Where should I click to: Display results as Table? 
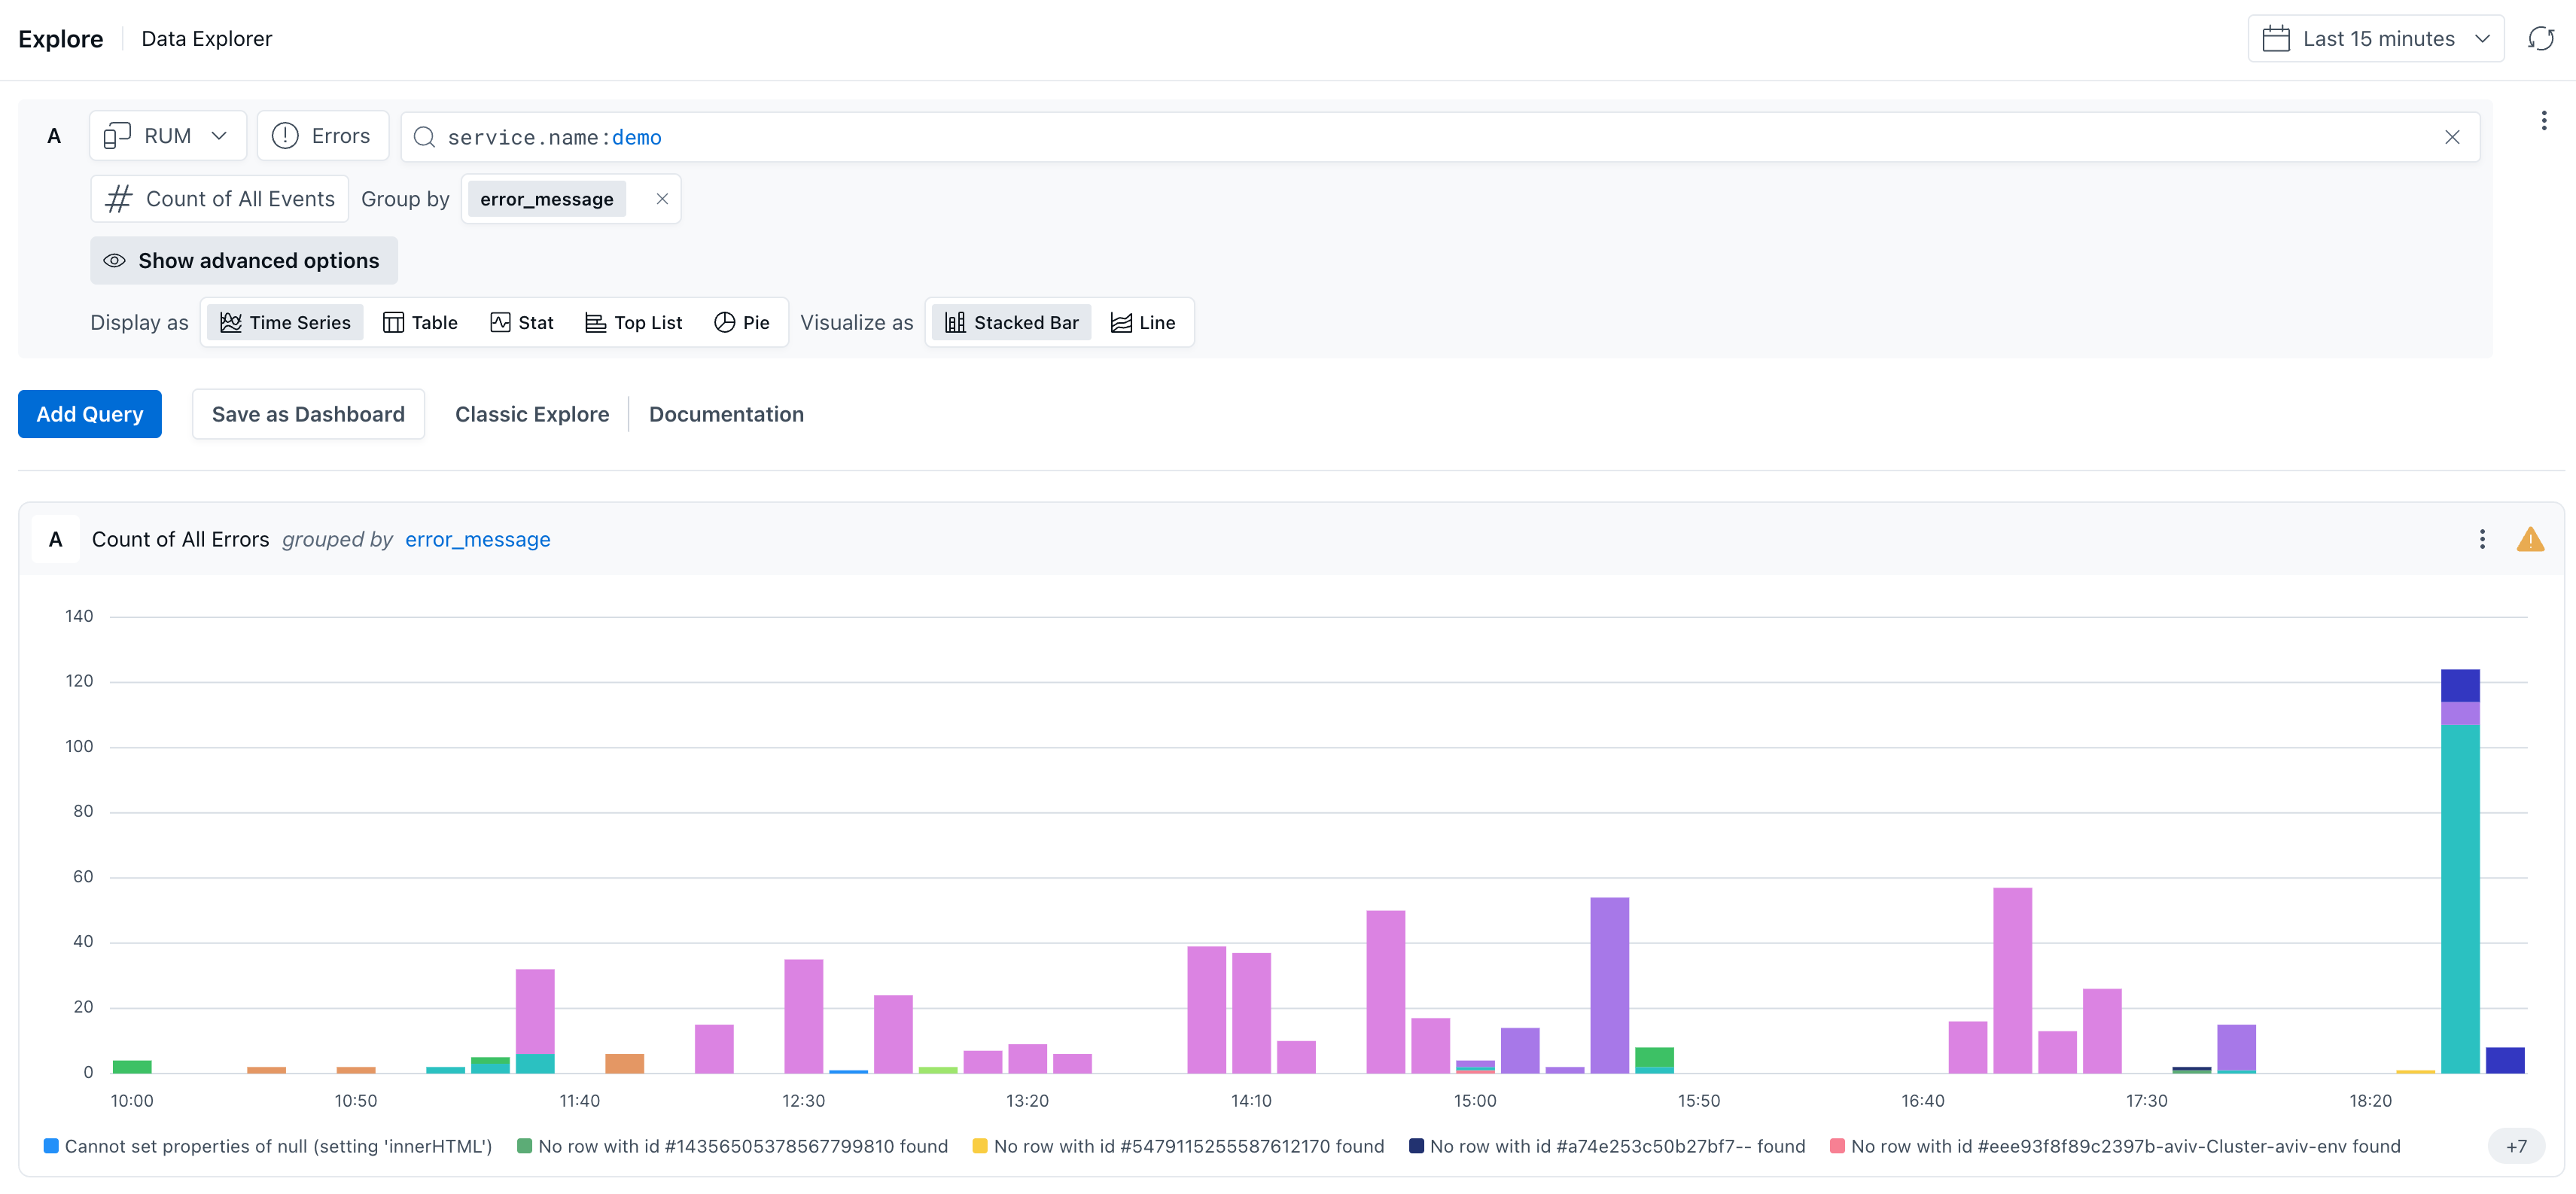point(420,323)
